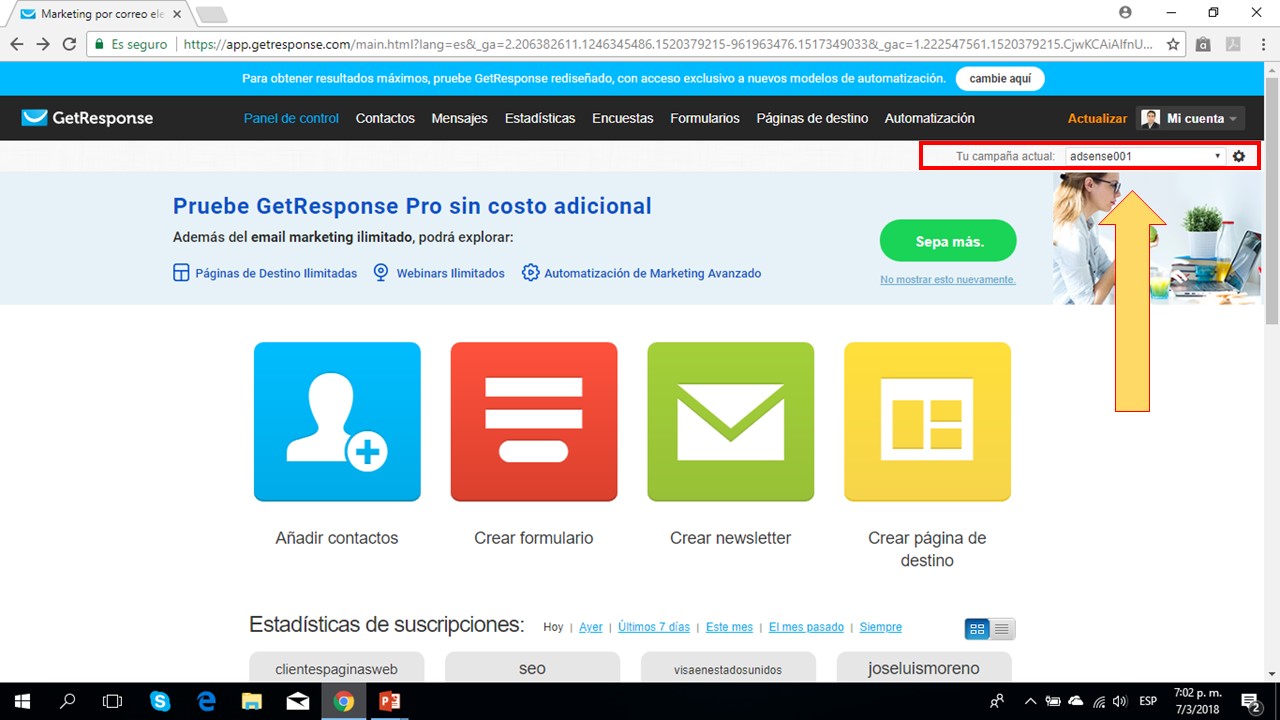Close the Marketing por correo tab
This screenshot has width=1280, height=720.
coord(176,14)
